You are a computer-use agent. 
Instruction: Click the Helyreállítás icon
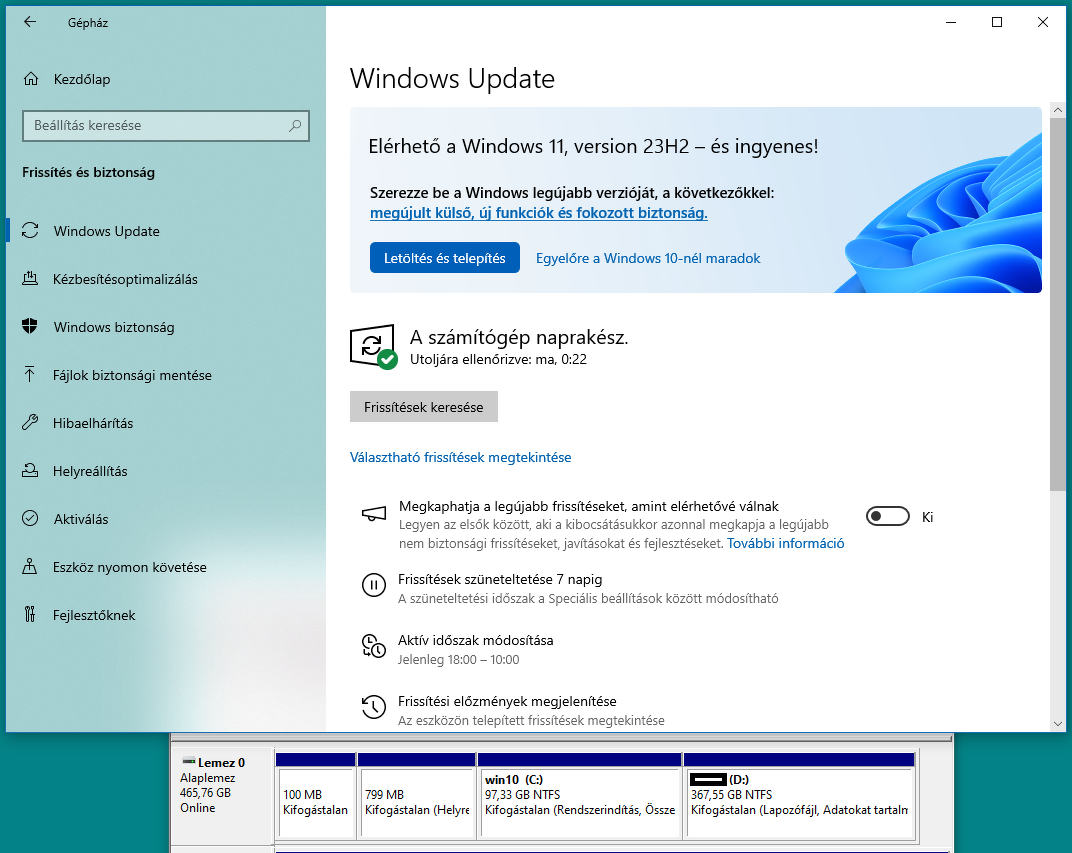click(x=30, y=470)
